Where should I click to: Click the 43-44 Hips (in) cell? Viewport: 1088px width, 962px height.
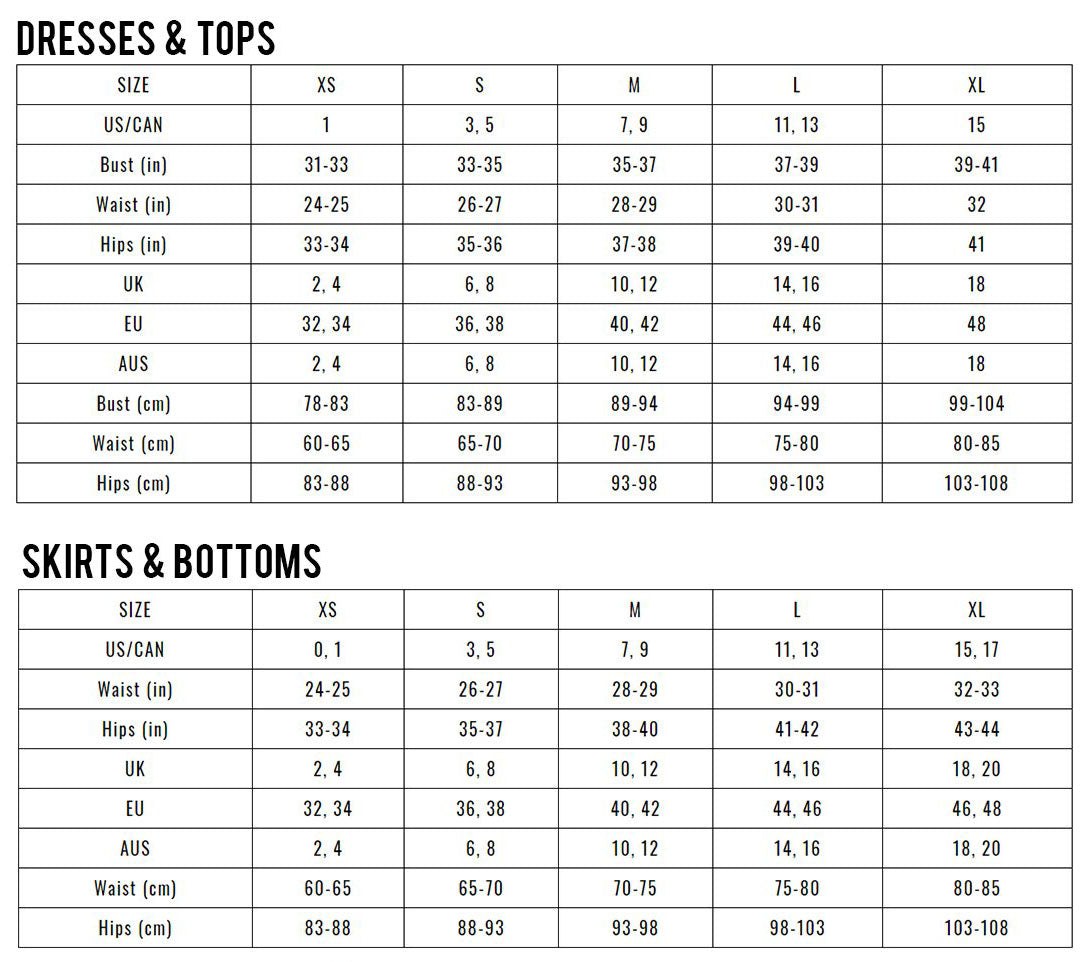tap(976, 729)
